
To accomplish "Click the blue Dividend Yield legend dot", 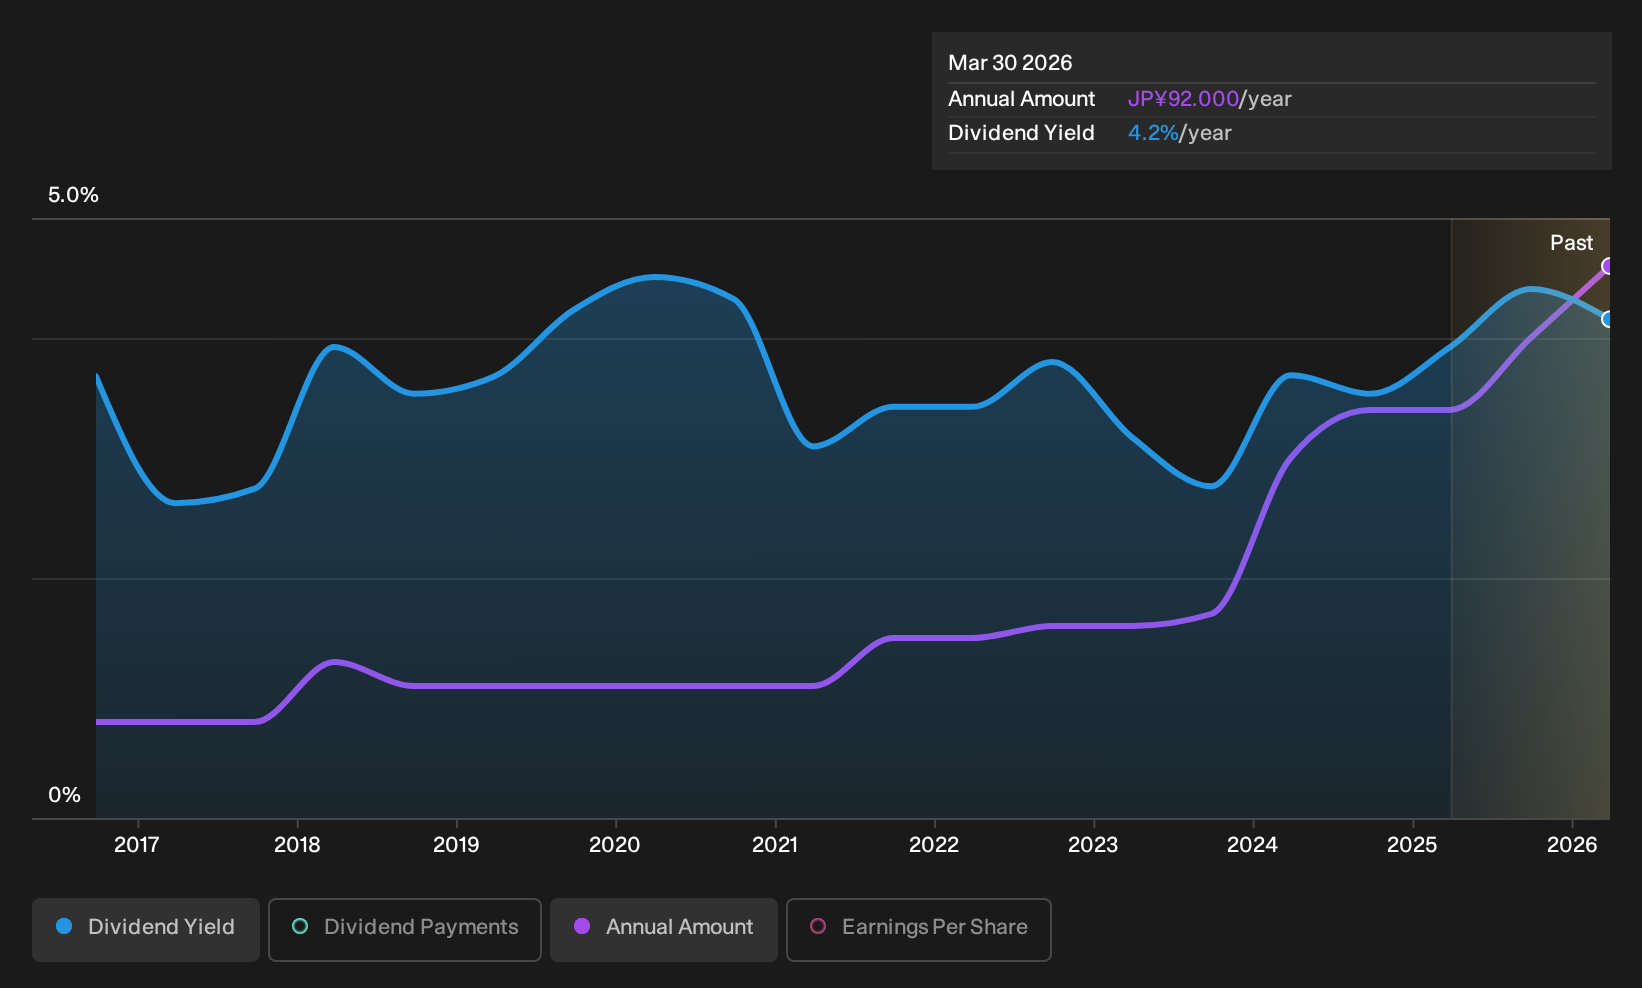I will tap(64, 926).
